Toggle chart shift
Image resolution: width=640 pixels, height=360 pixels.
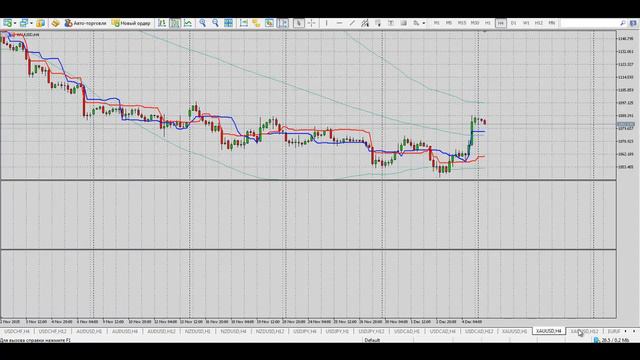click(256, 23)
